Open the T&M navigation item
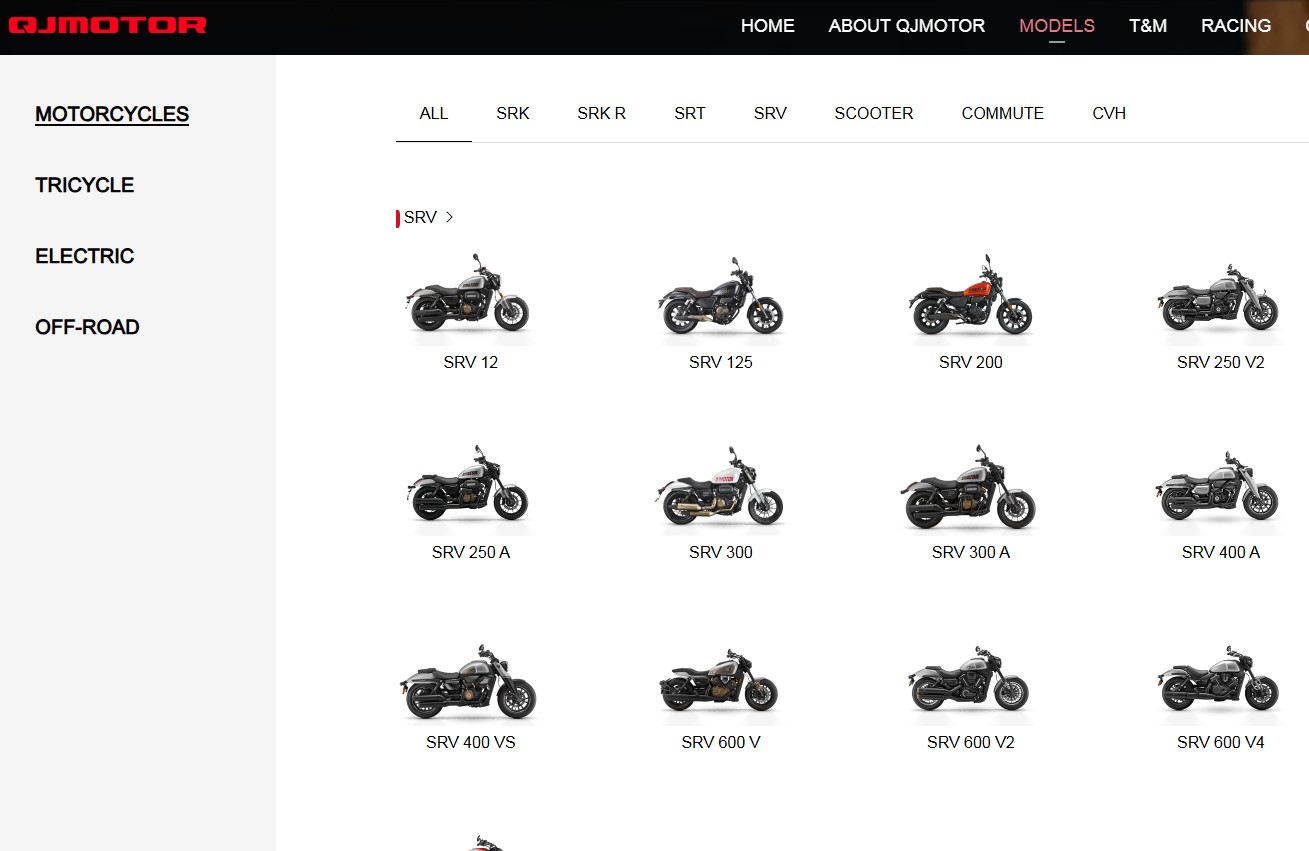1309x851 pixels. [1148, 26]
